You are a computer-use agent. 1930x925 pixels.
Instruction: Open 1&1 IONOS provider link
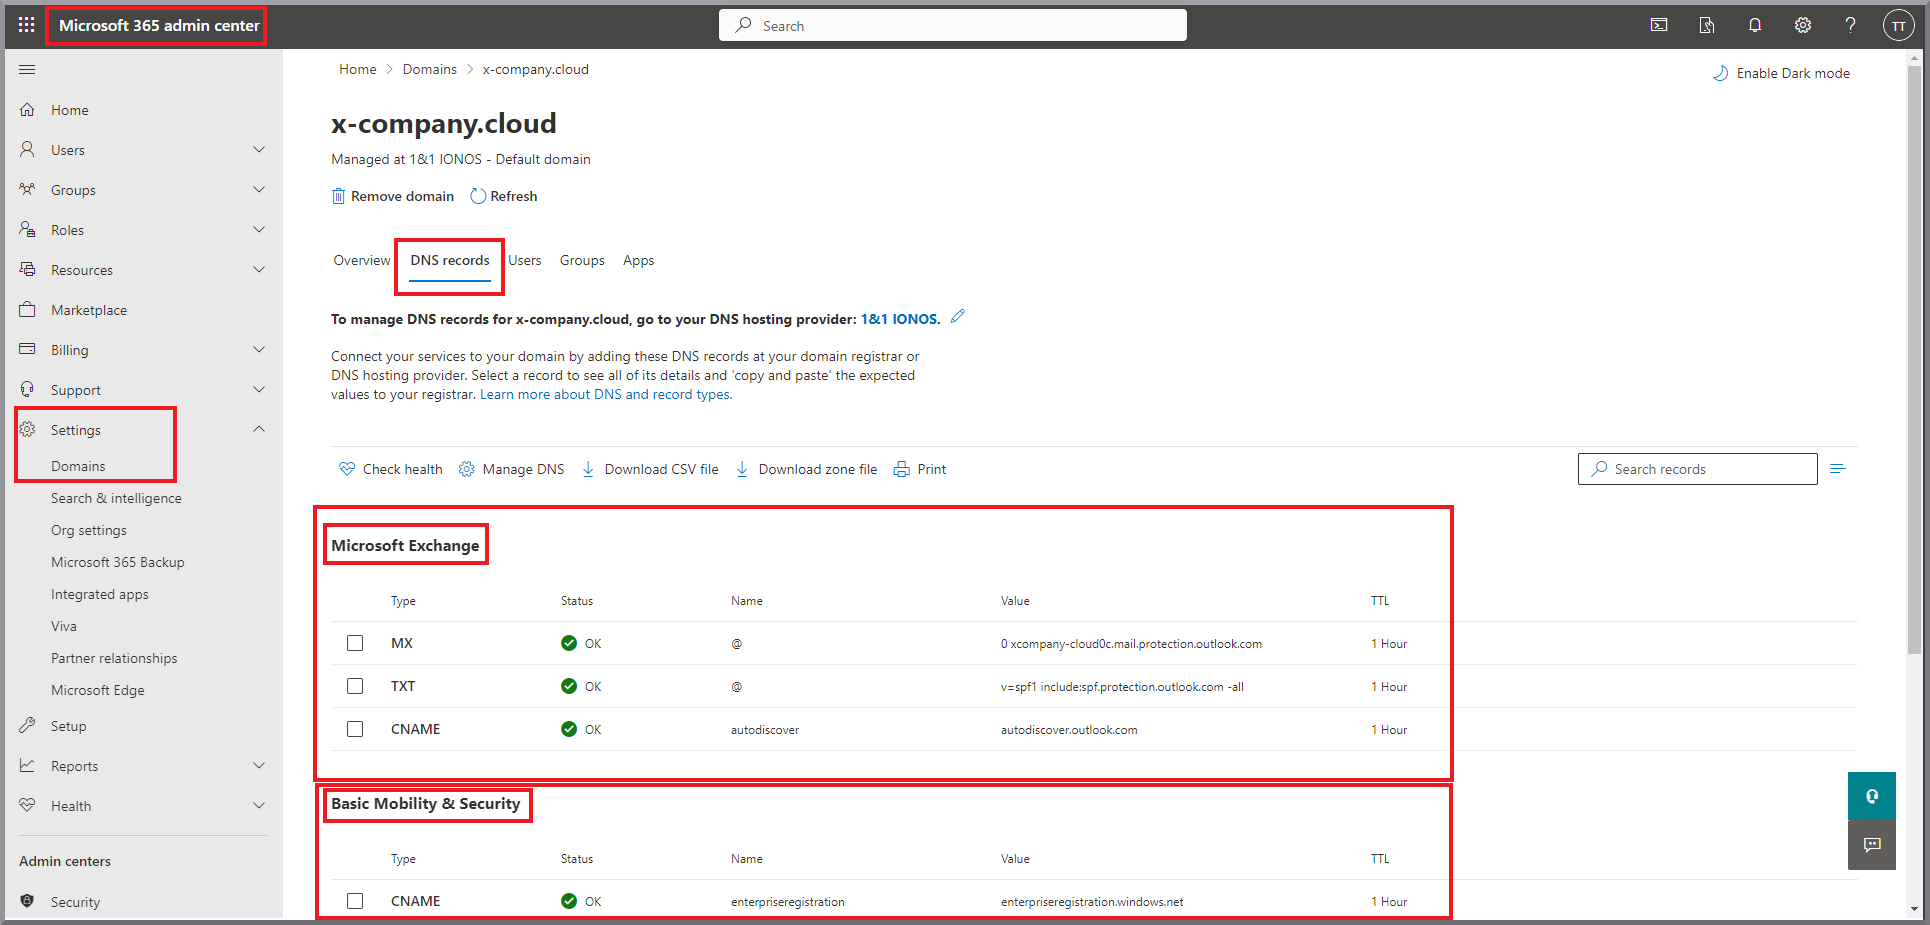point(900,319)
